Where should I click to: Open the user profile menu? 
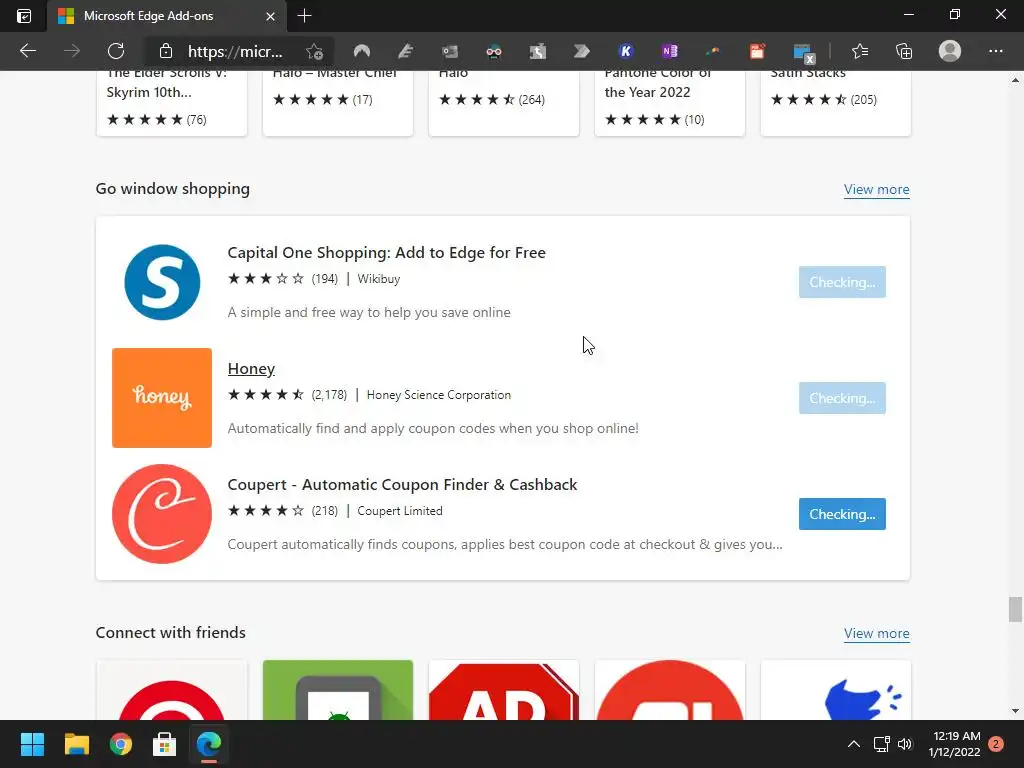(950, 51)
